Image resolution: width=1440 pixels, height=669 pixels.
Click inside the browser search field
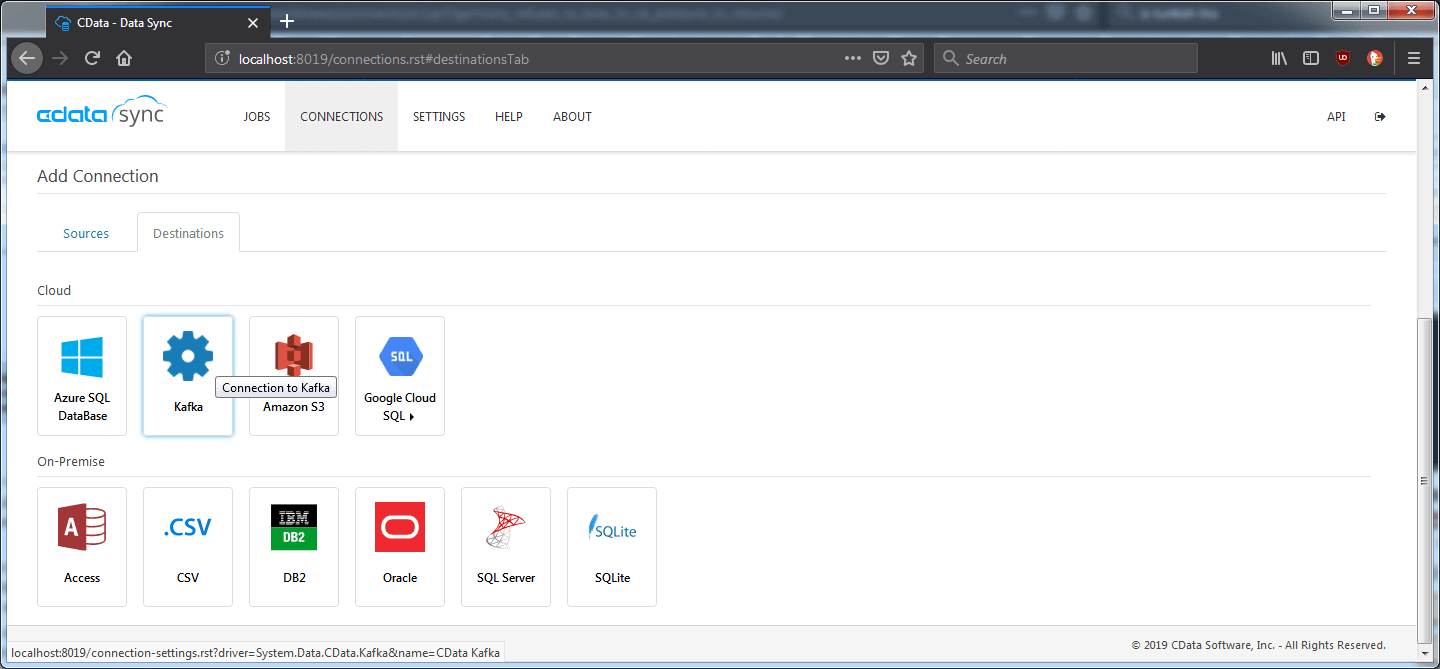[x=1065, y=58]
